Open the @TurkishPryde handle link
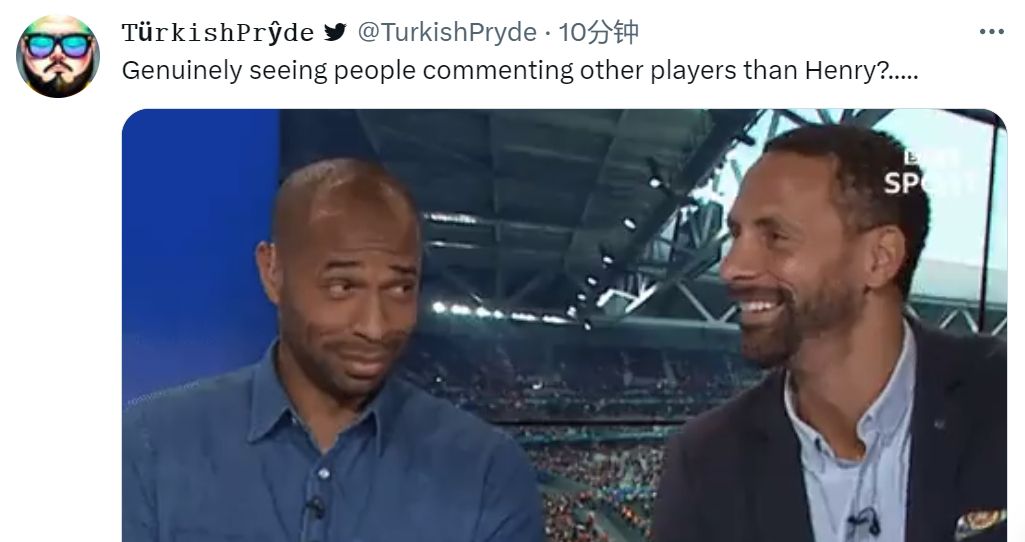This screenshot has width=1025, height=542. 447,32
